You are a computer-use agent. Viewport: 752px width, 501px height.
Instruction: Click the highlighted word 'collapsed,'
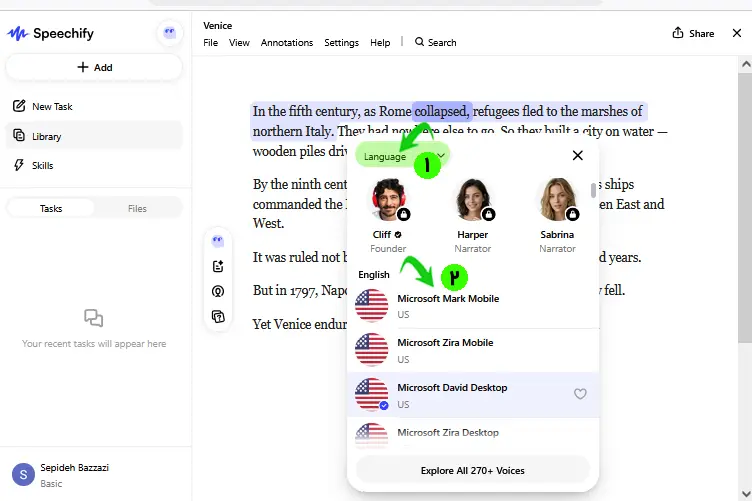442,111
